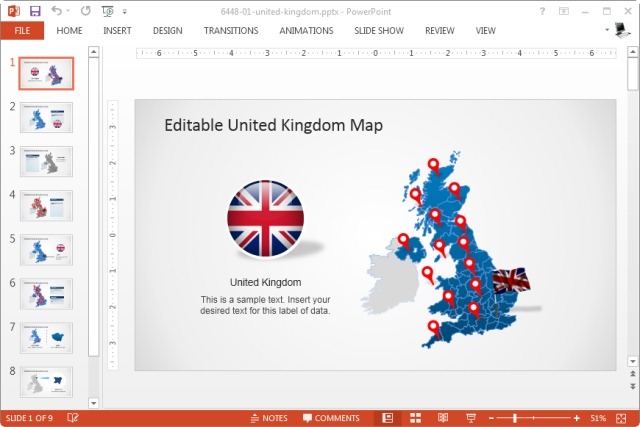Go to next slide double-arrow button
The height and width of the screenshot is (427, 640).
[633, 386]
